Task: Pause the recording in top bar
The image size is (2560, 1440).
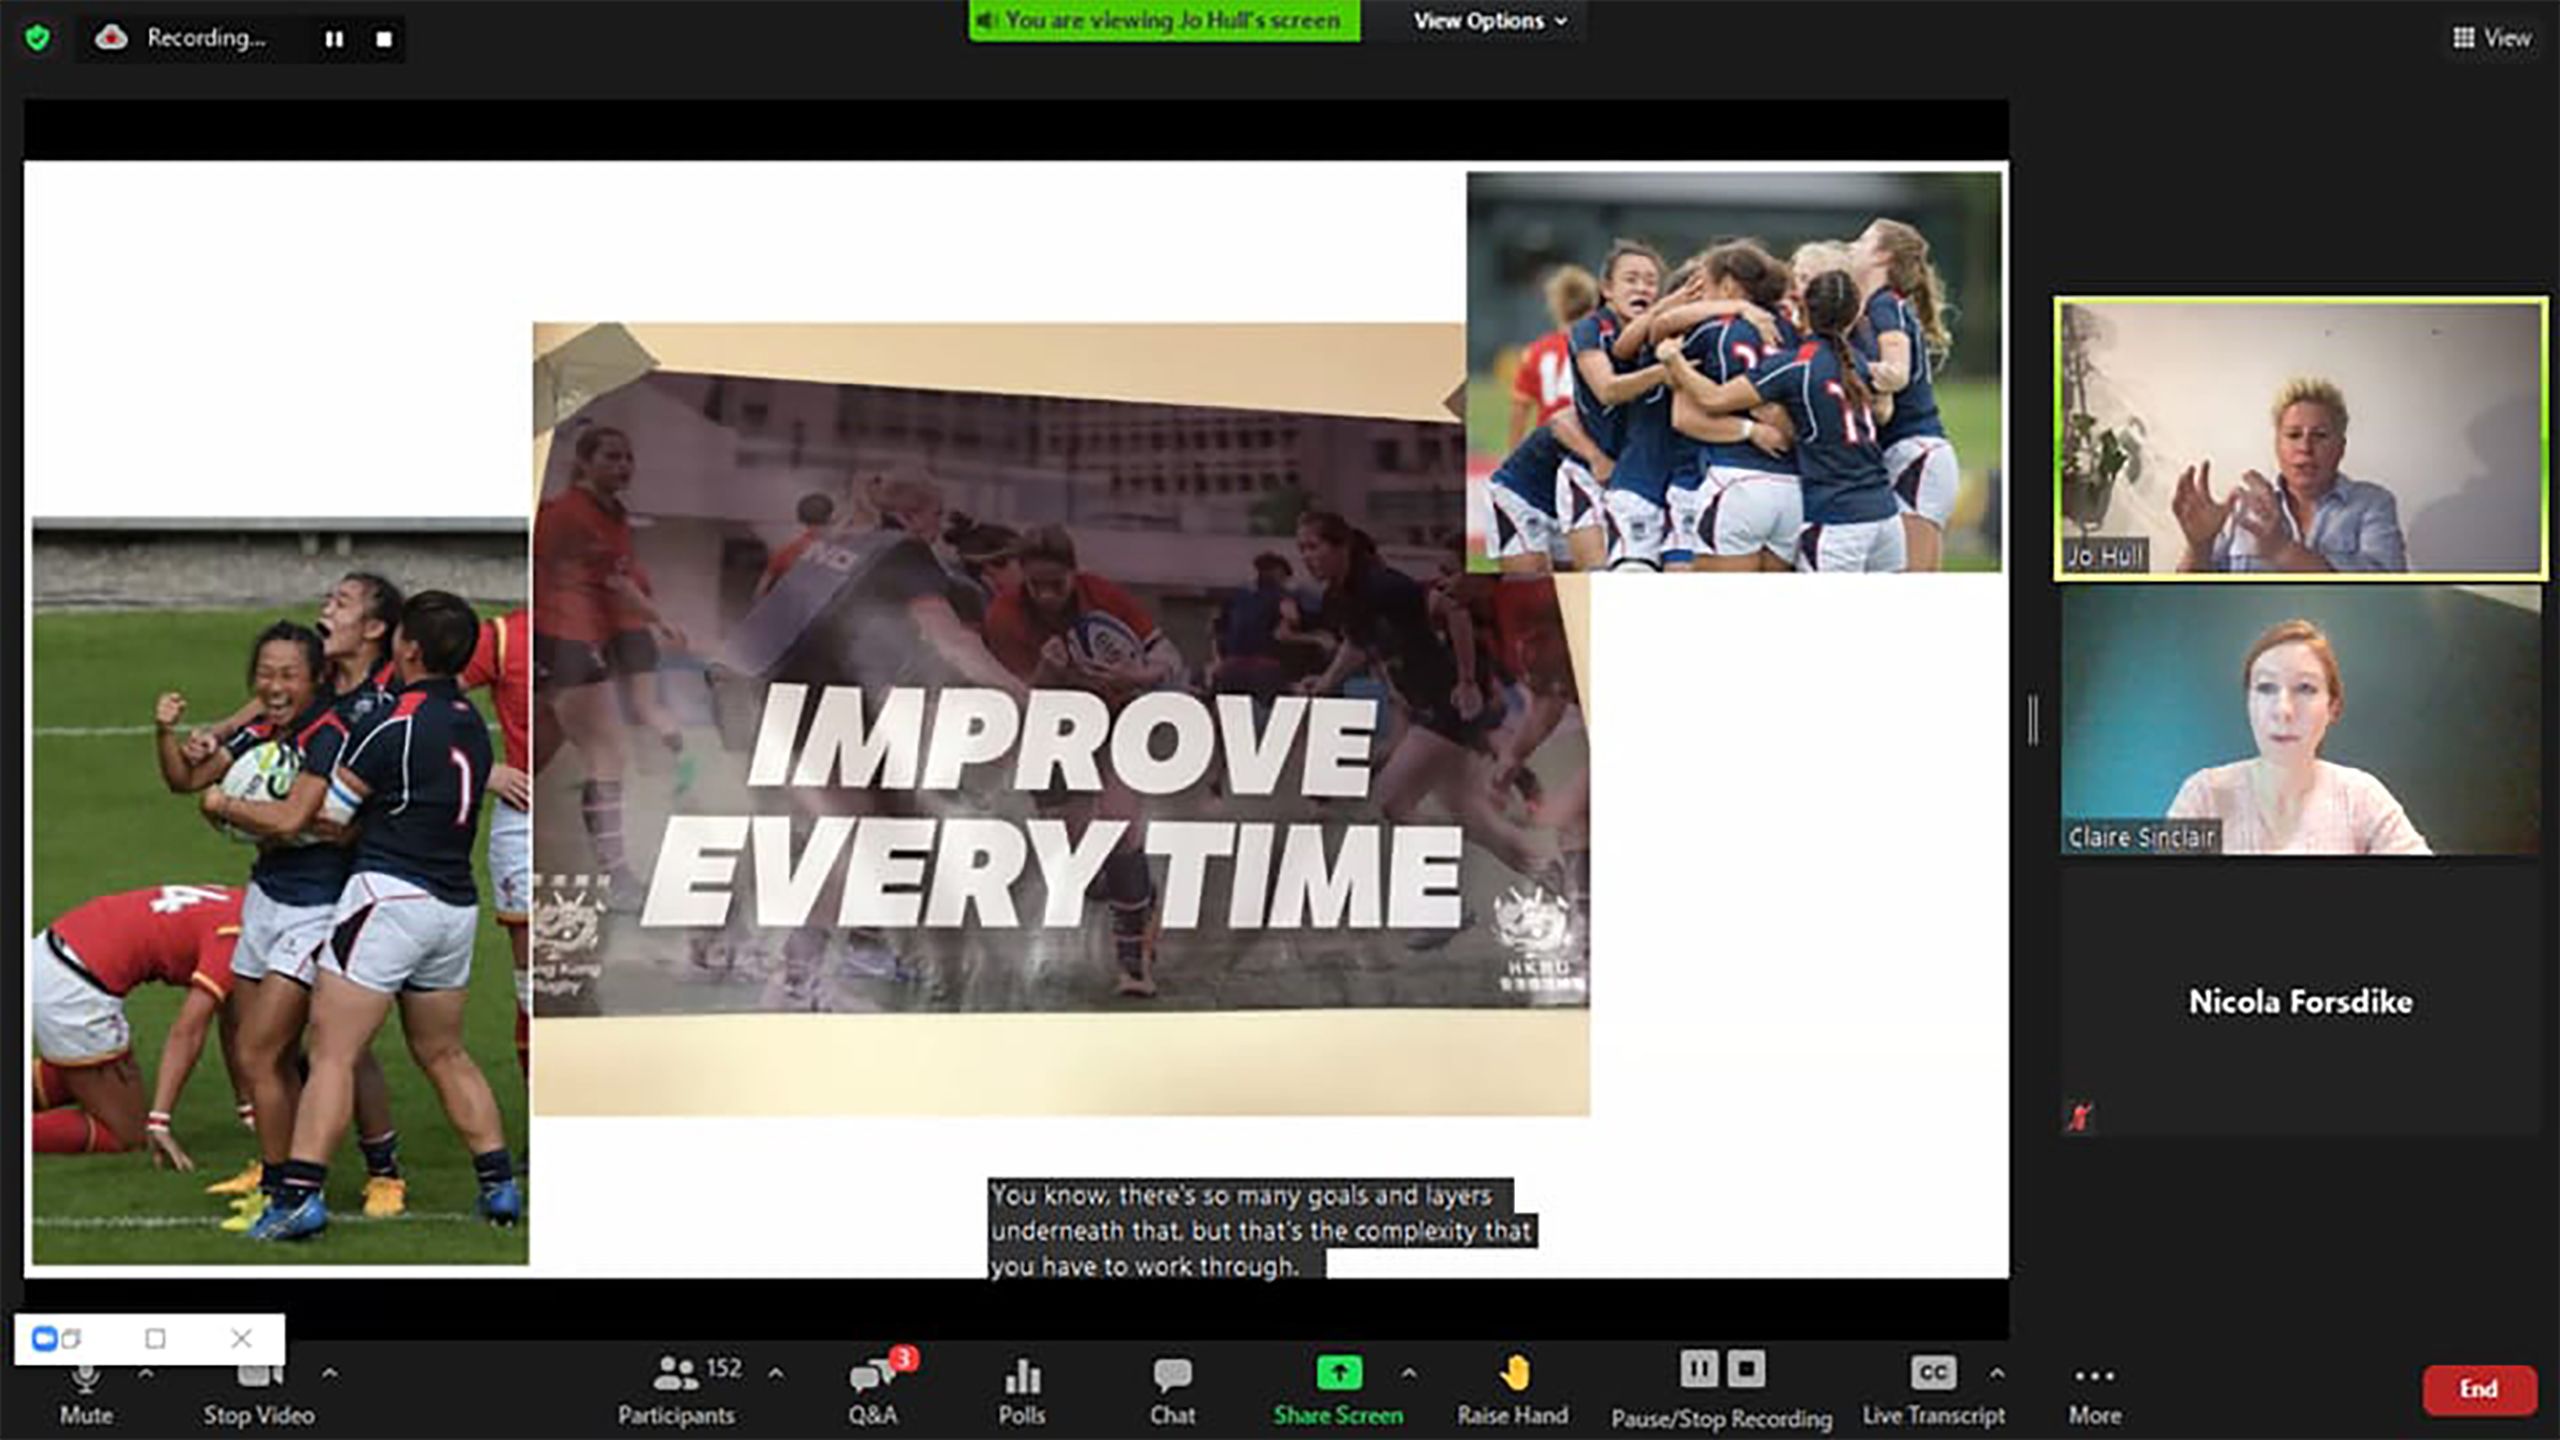Action: click(x=334, y=39)
